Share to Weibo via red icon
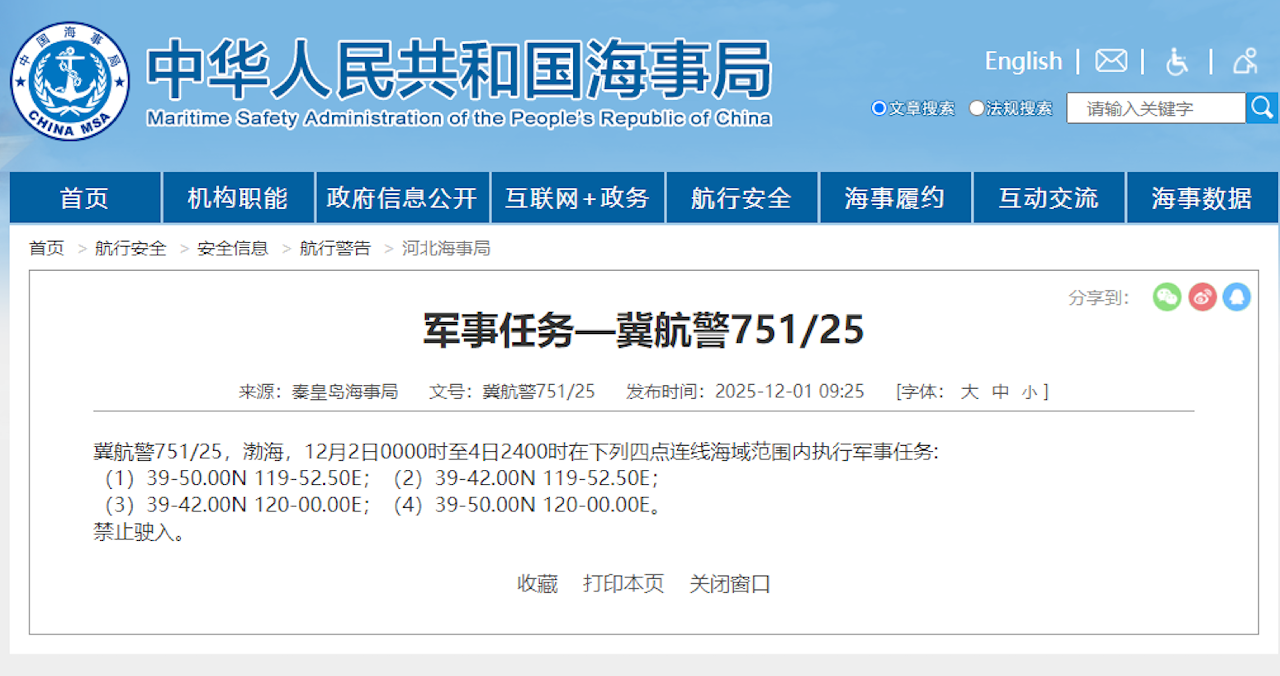Screen dimensions: 1280x676 (x=1202, y=296)
